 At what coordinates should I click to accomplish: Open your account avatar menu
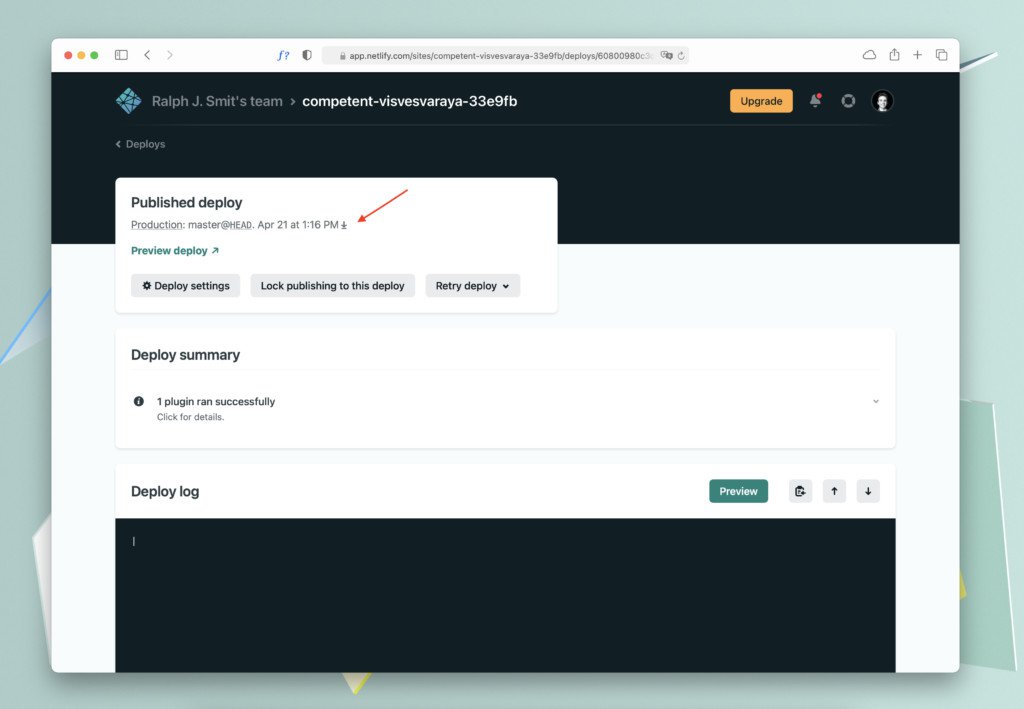[881, 100]
